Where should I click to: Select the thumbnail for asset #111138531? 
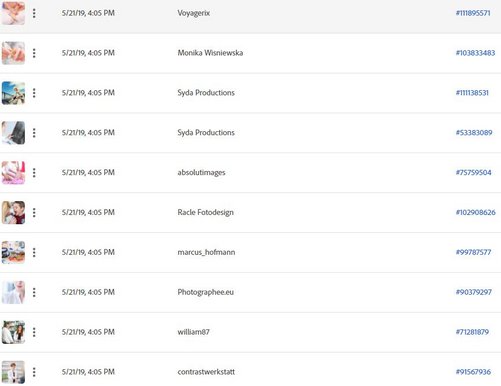pos(13,93)
